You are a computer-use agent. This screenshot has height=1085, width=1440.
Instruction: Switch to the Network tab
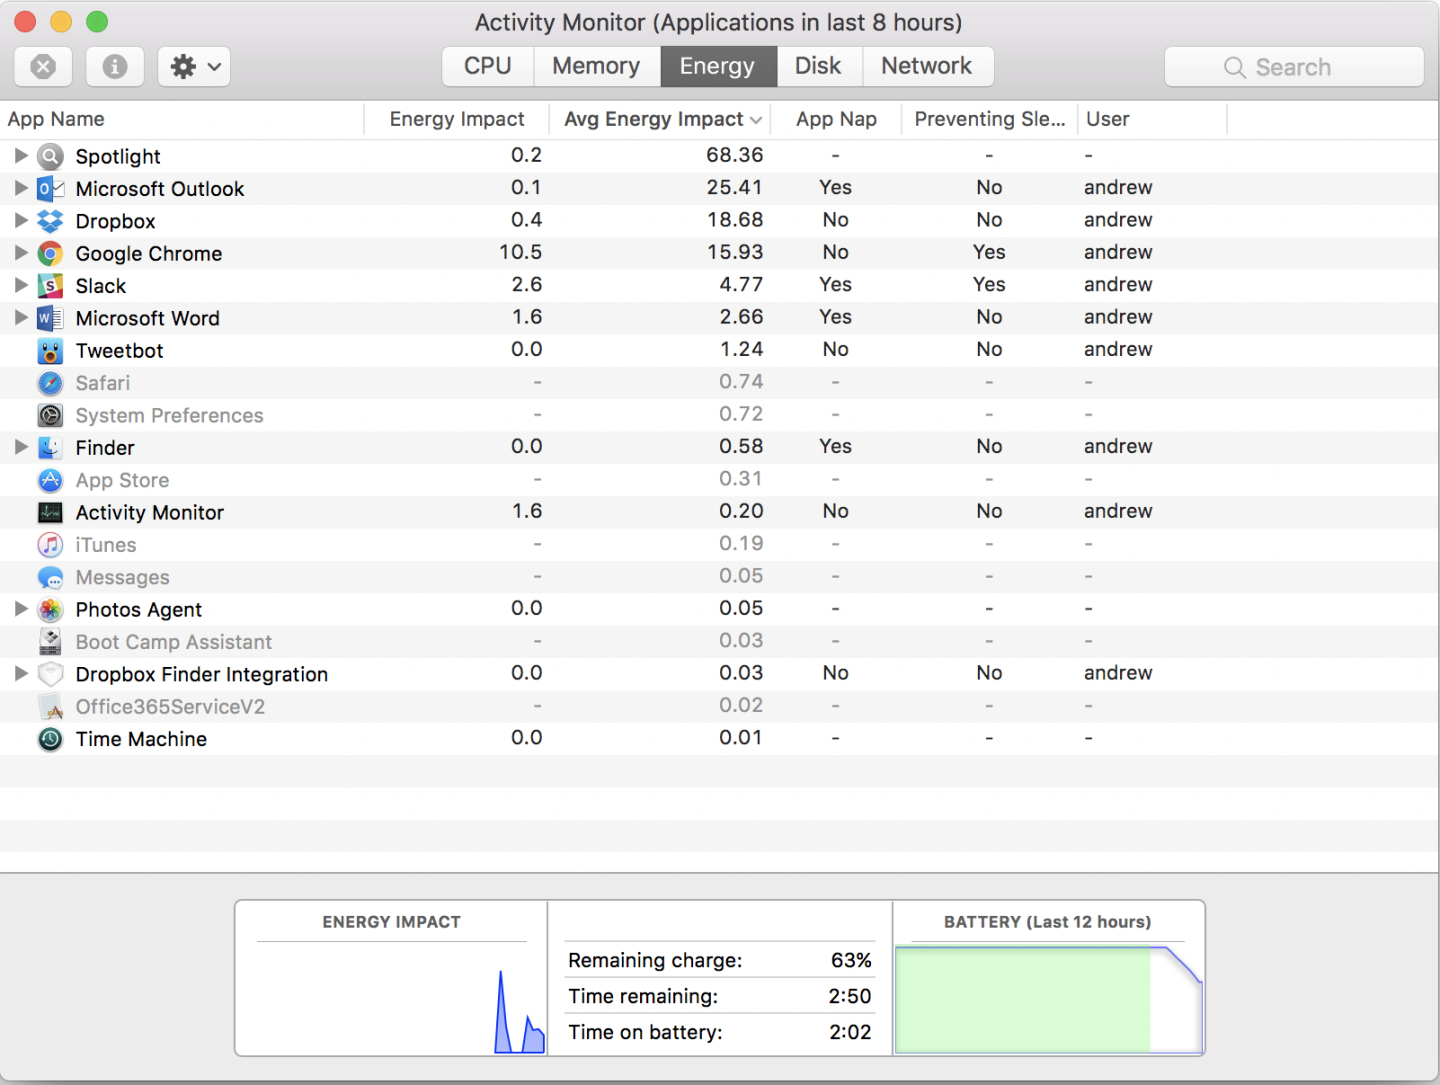[927, 66]
